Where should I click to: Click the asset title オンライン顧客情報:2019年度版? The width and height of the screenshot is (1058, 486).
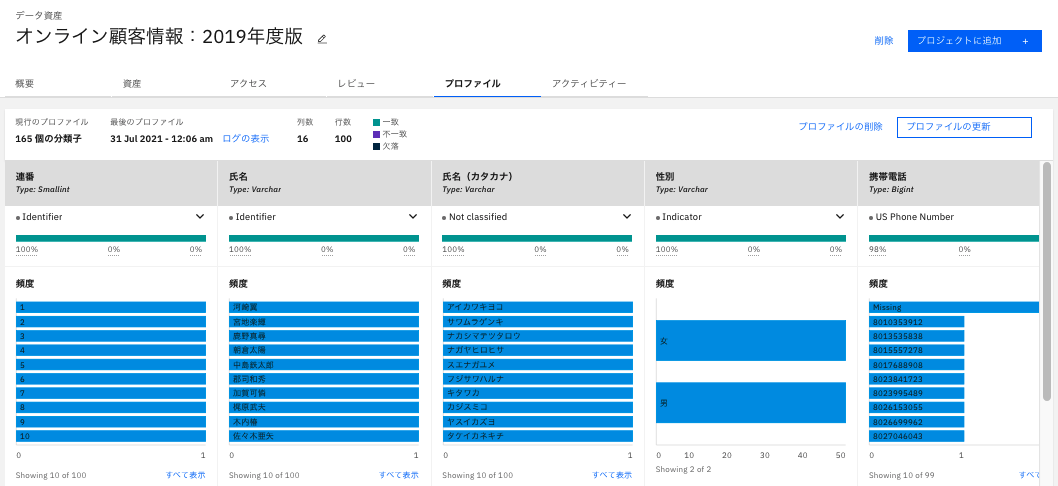[159, 36]
